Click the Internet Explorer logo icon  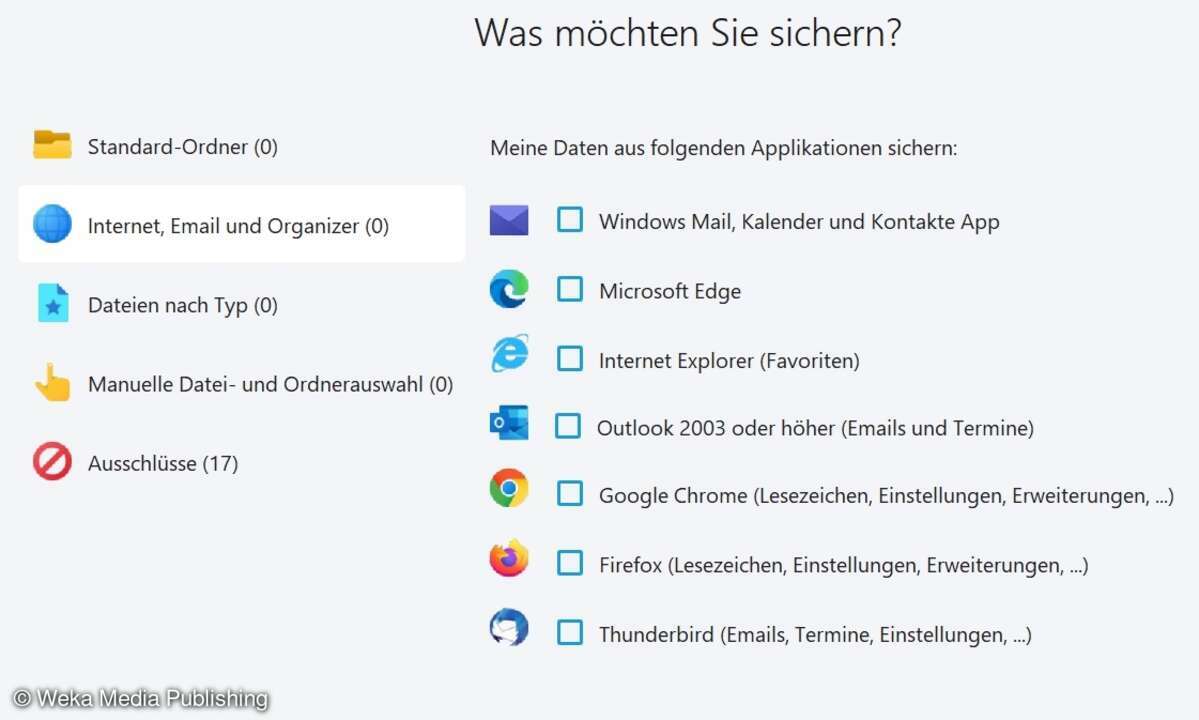tap(509, 354)
